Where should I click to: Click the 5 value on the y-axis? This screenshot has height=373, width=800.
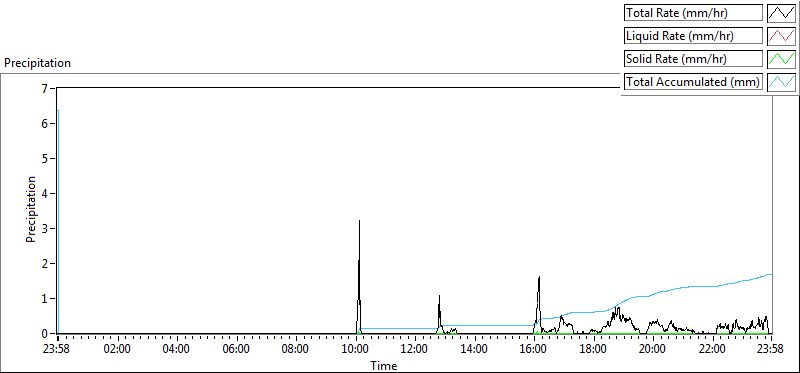pyautogui.click(x=44, y=159)
